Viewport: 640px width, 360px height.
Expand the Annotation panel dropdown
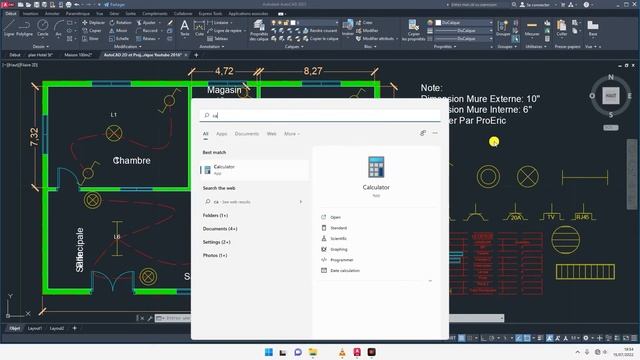[211, 47]
